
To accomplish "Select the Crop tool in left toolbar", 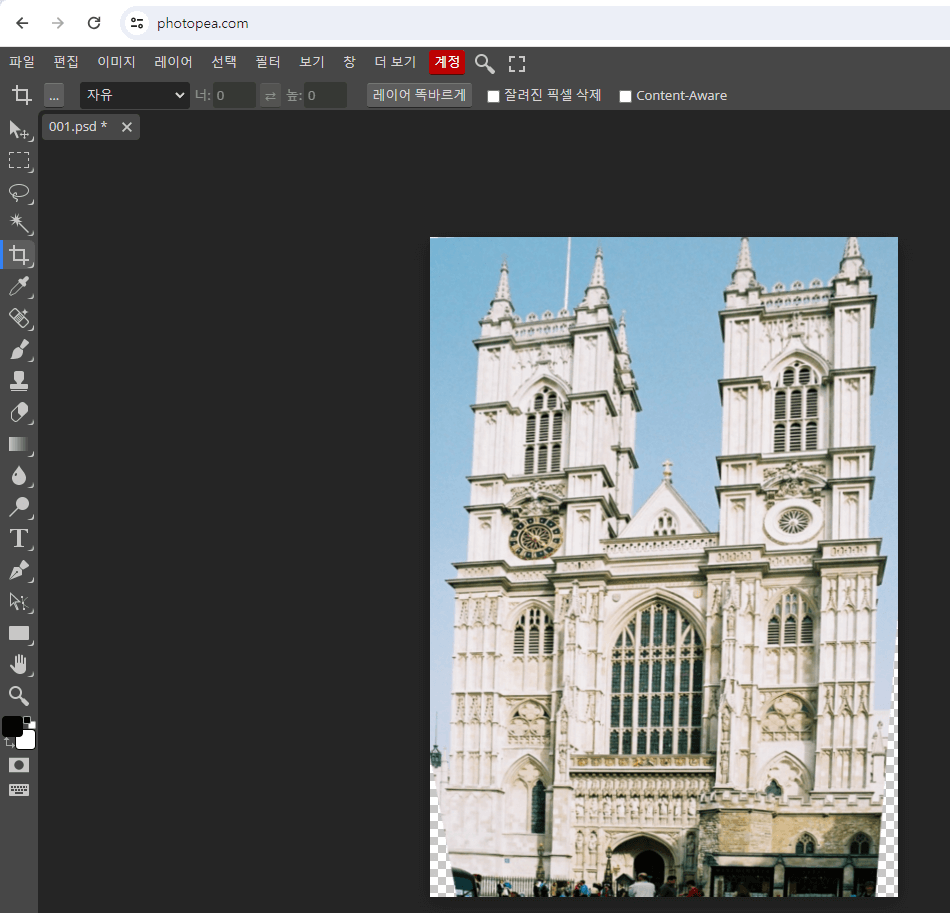I will pos(19,255).
